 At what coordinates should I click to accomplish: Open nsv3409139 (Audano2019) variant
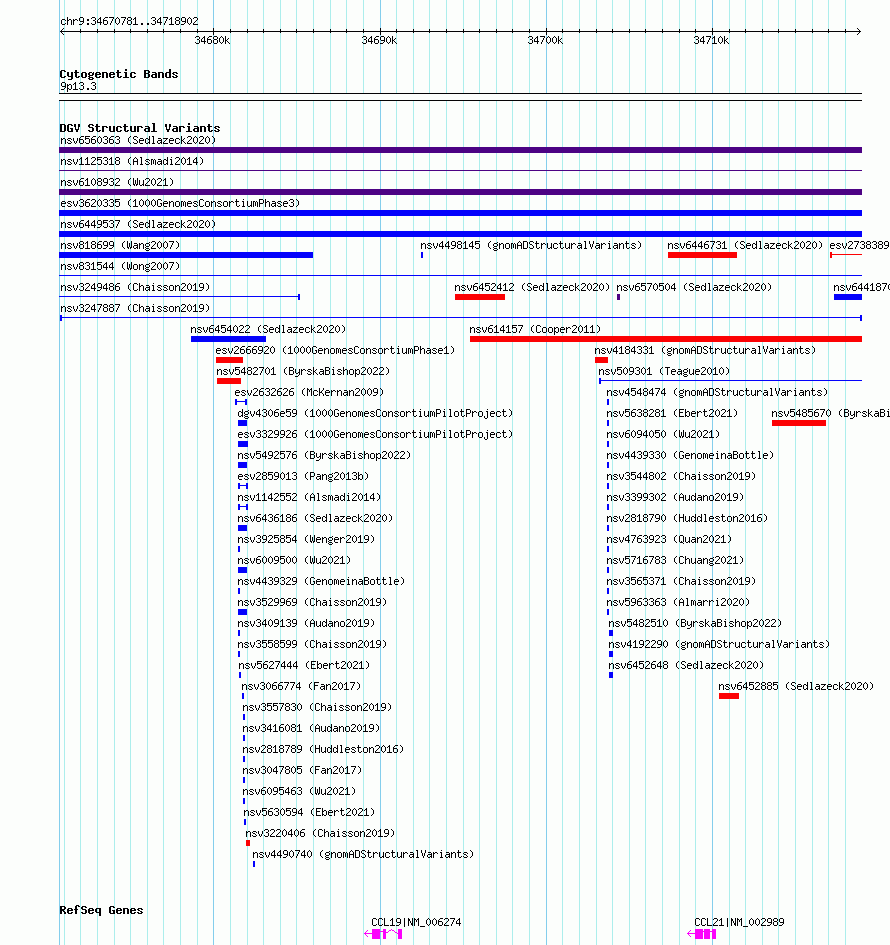click(x=306, y=624)
